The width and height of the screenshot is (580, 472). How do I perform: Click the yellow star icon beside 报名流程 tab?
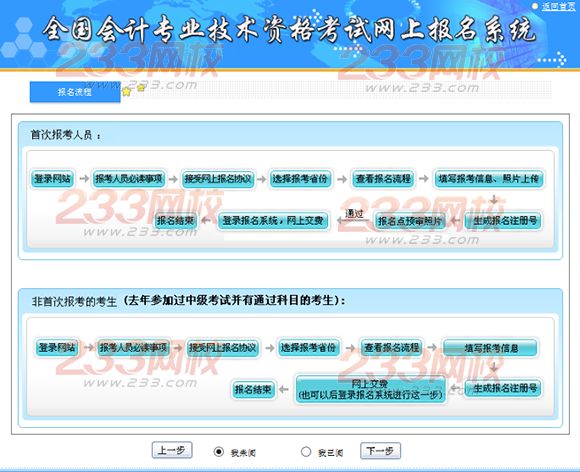(x=126, y=91)
